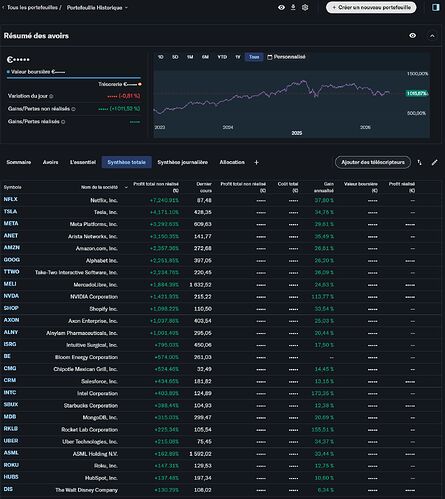
Task: Sort by 'Nom de la société' dropdown arrow
Action: [126, 188]
